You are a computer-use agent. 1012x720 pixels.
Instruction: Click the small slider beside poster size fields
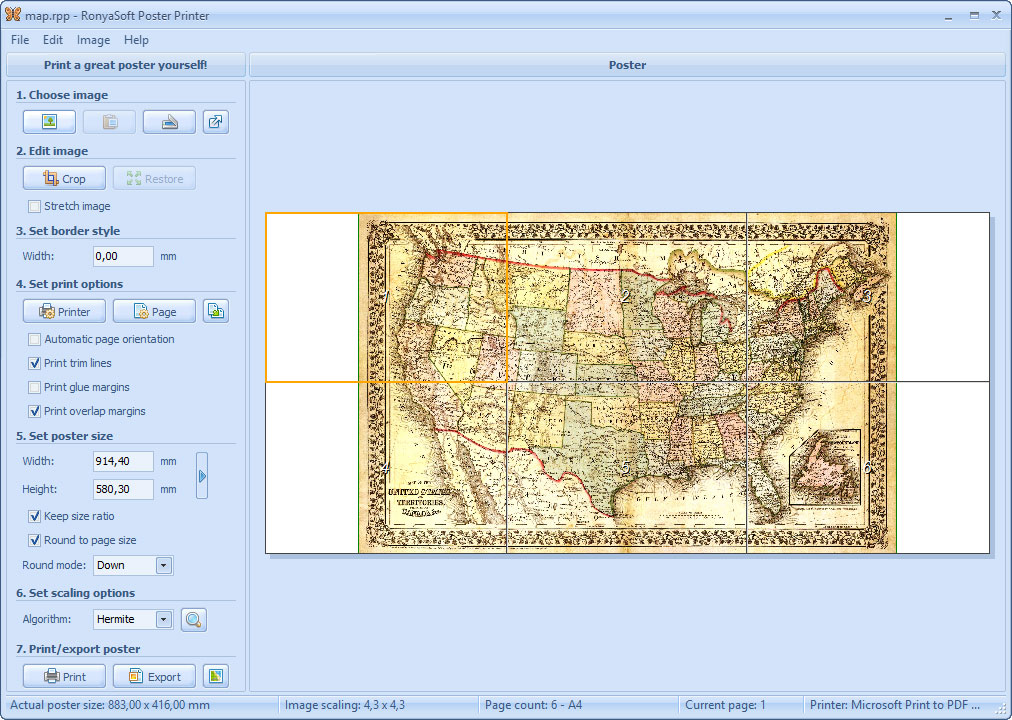pyautogui.click(x=202, y=474)
